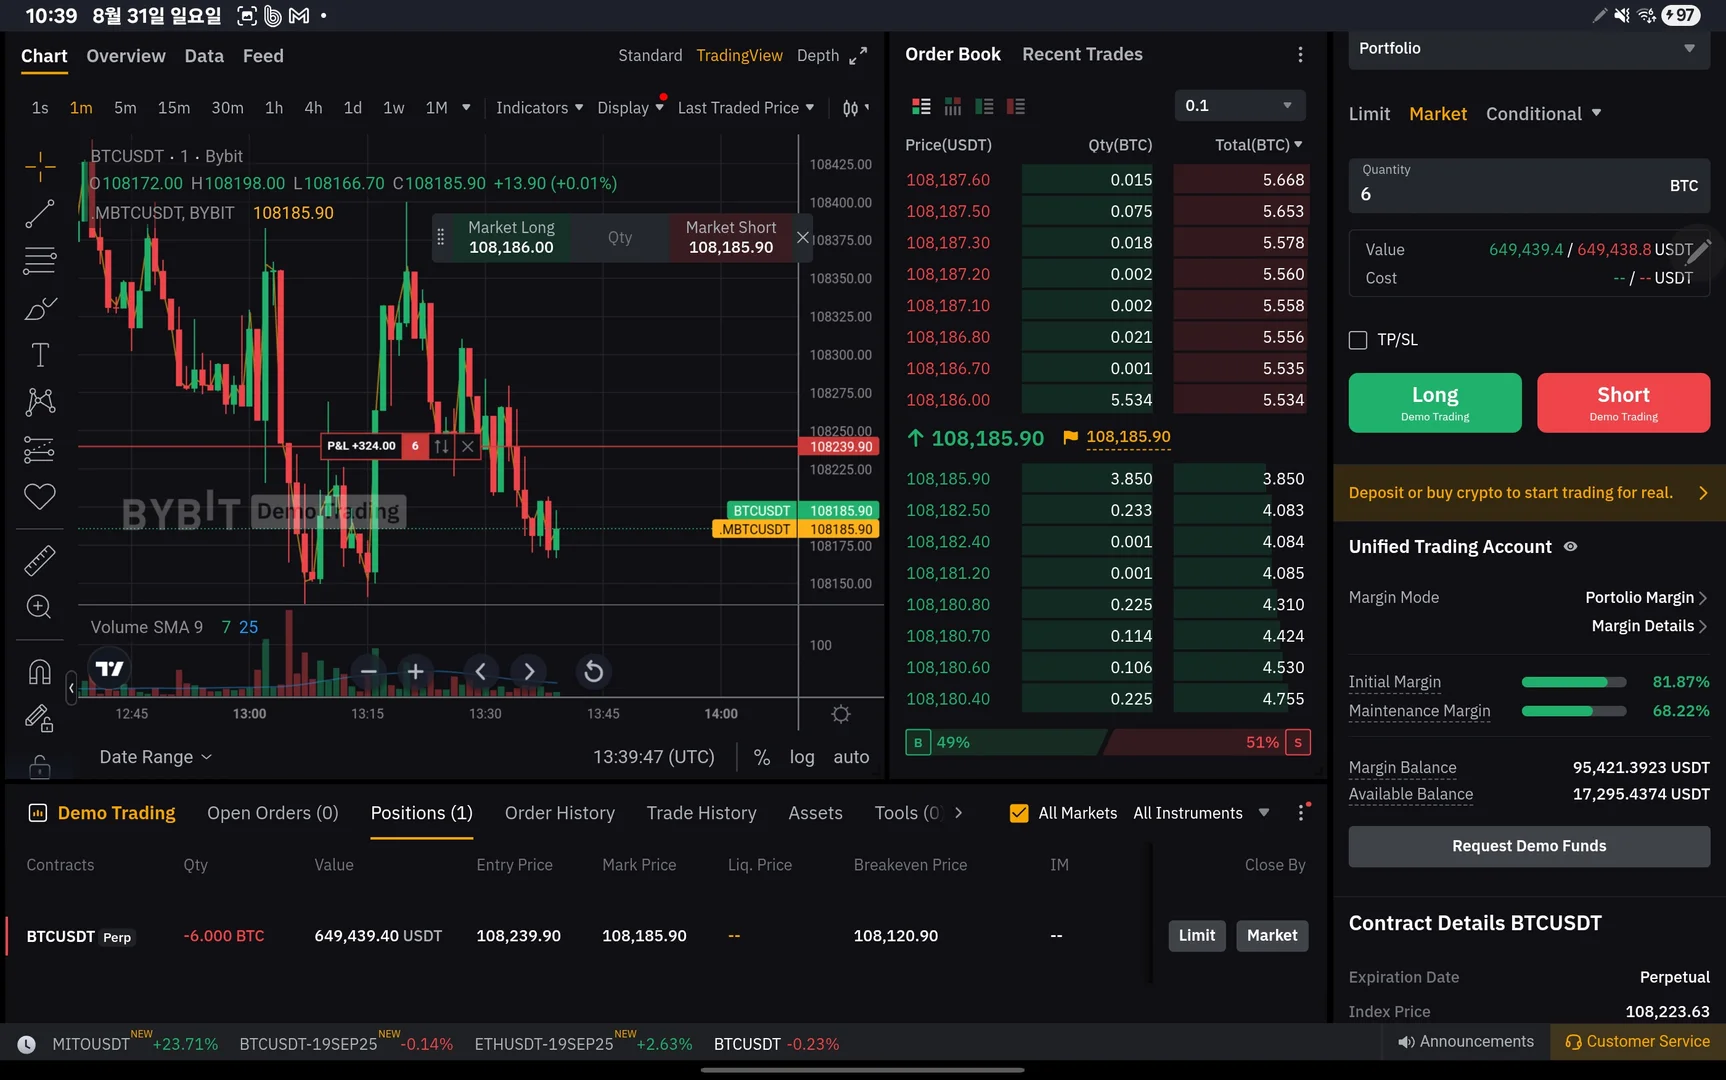Open Customer Service link
The height and width of the screenshot is (1080, 1726).
point(1637,1041)
